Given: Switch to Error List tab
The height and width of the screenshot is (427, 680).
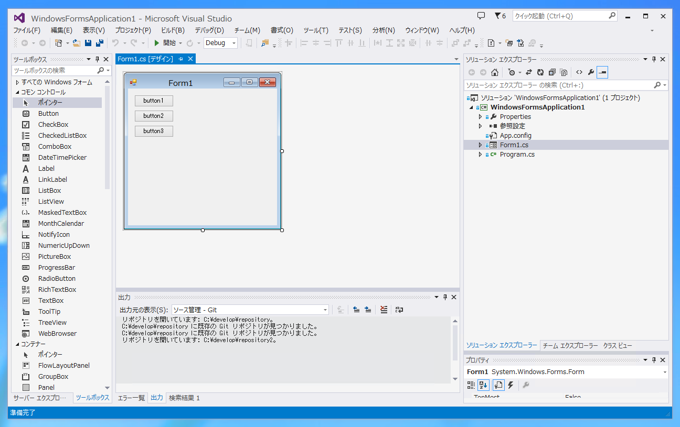Looking at the screenshot, I should (x=131, y=398).
